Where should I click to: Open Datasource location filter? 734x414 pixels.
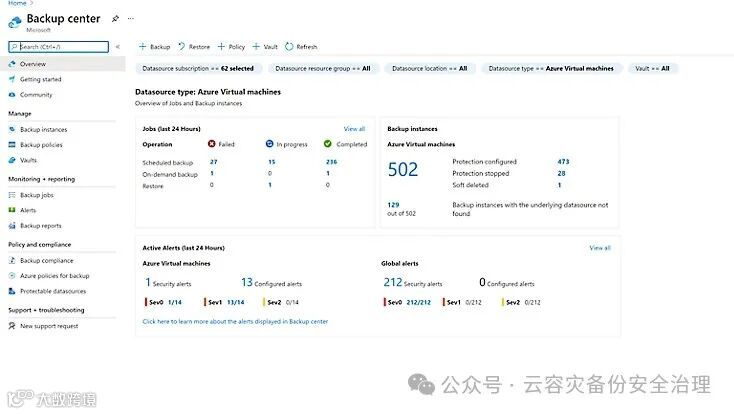(x=430, y=68)
